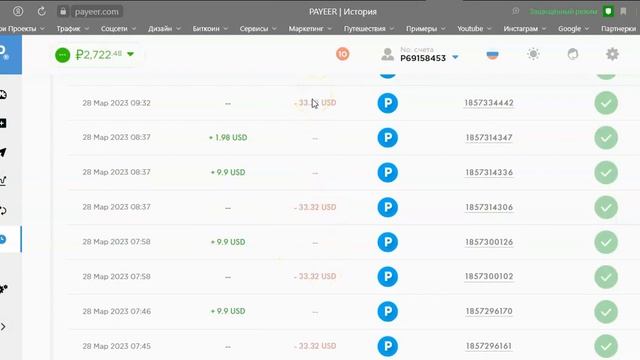This screenshot has height=360, width=640.
Task: Click the green shield protected mode icon
Action: coord(608,11)
